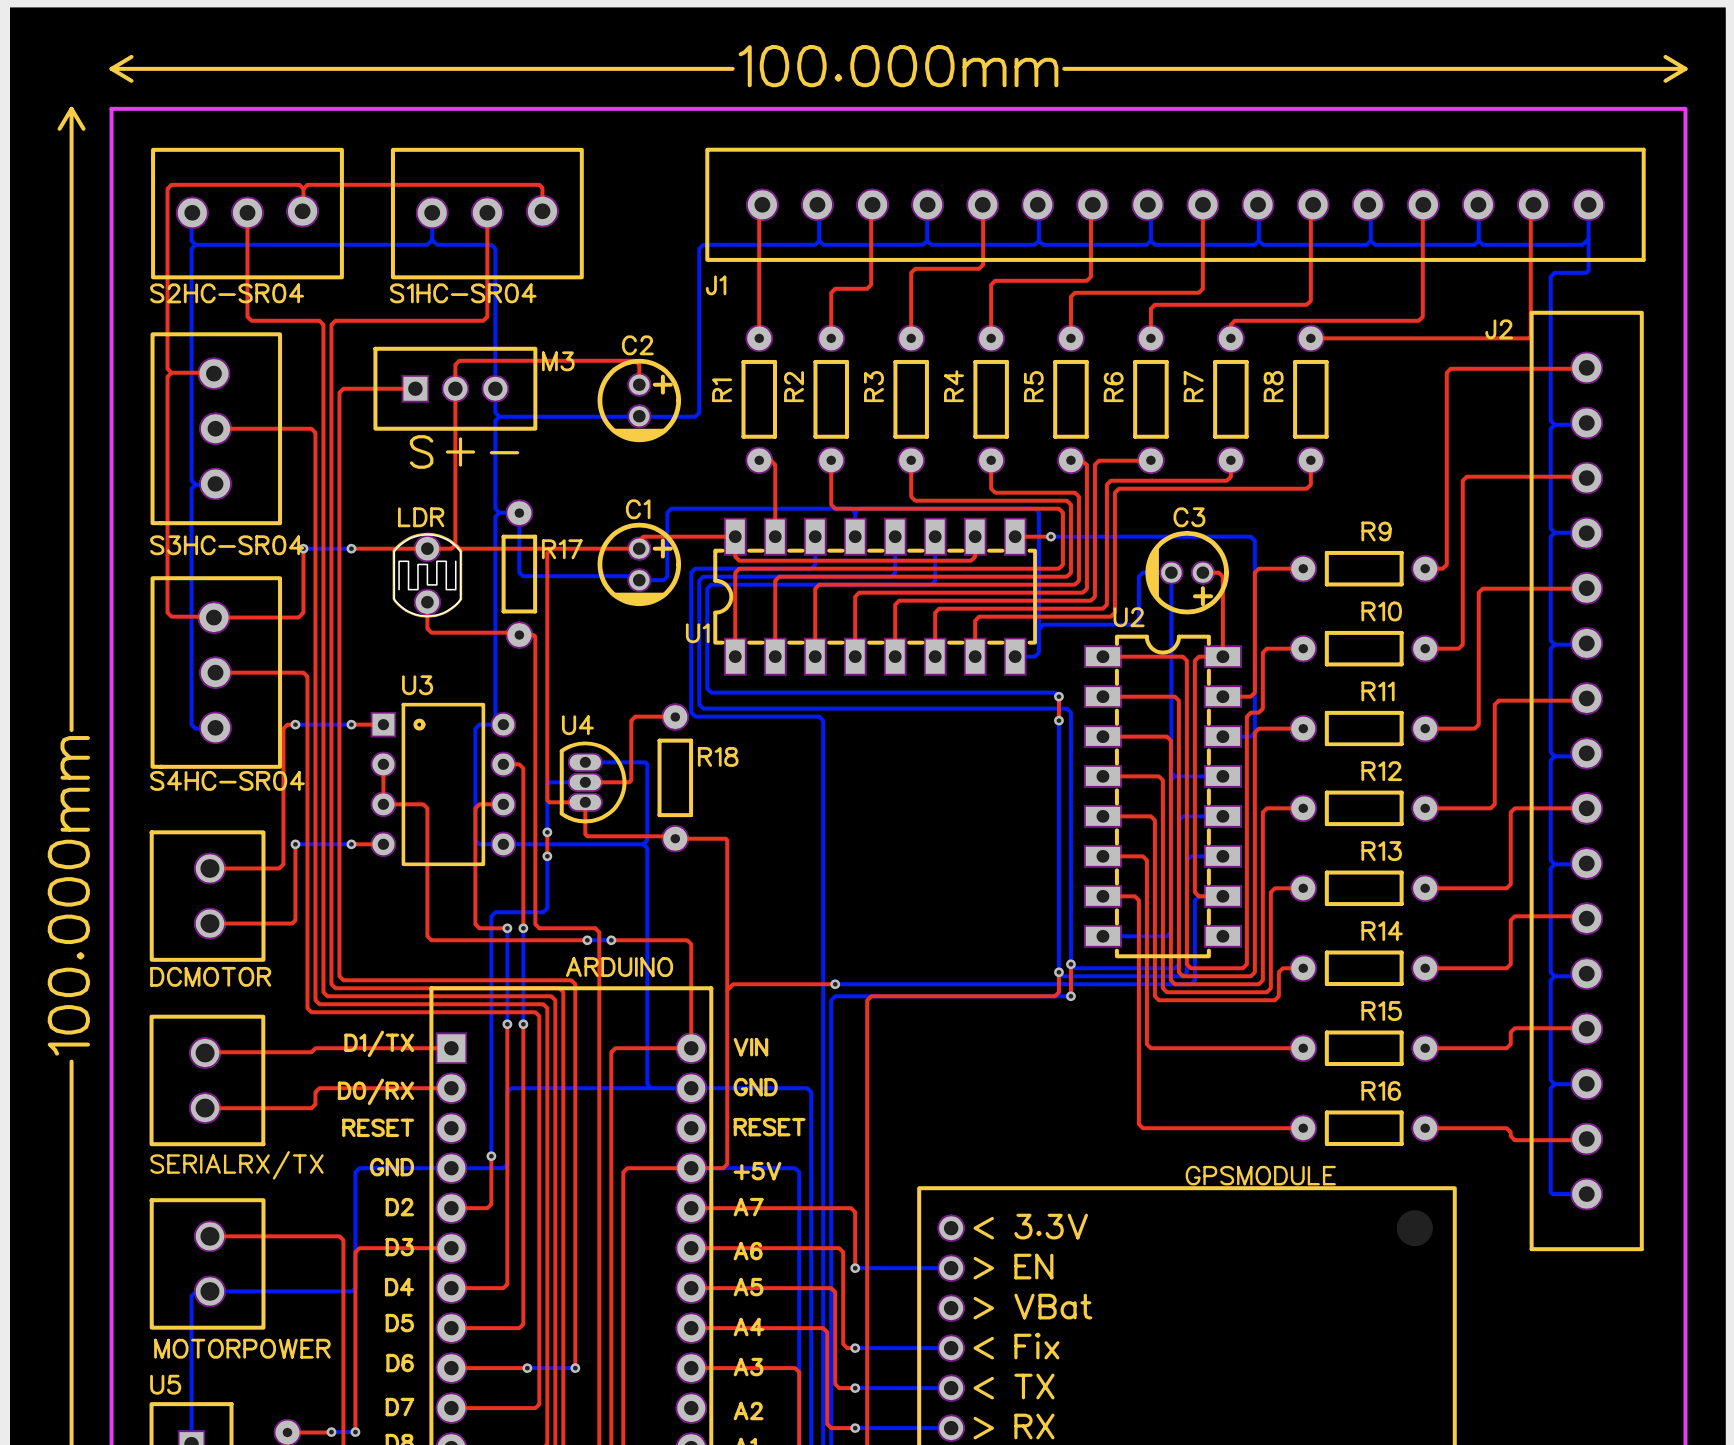Click the D0/RX pin label
This screenshot has height=1445, width=1734.
click(375, 1091)
